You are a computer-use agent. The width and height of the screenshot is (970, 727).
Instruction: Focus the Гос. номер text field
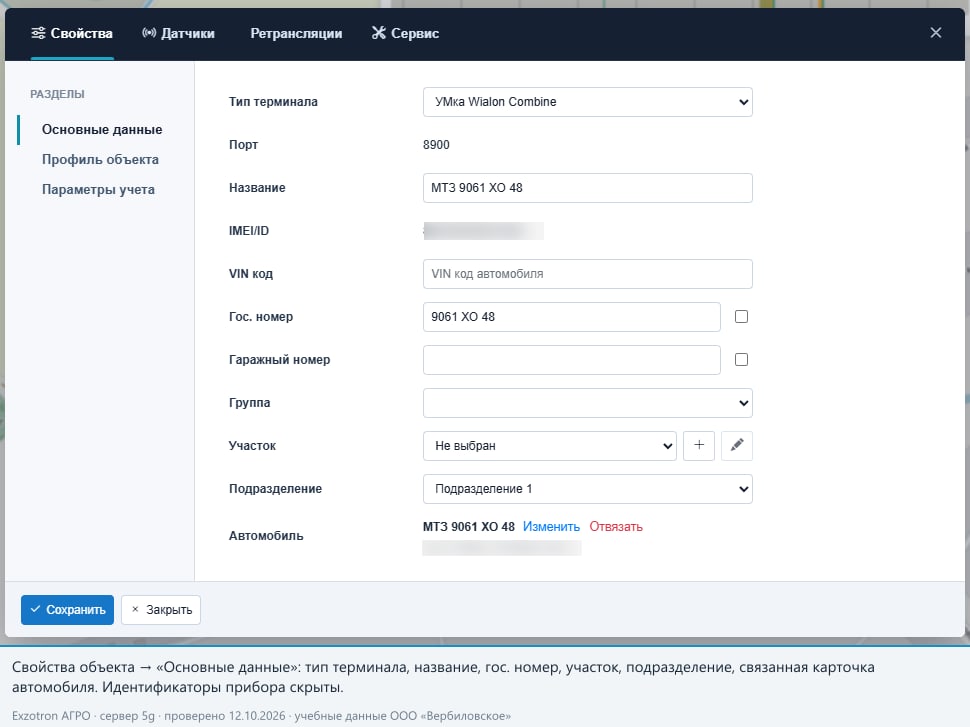(x=572, y=317)
